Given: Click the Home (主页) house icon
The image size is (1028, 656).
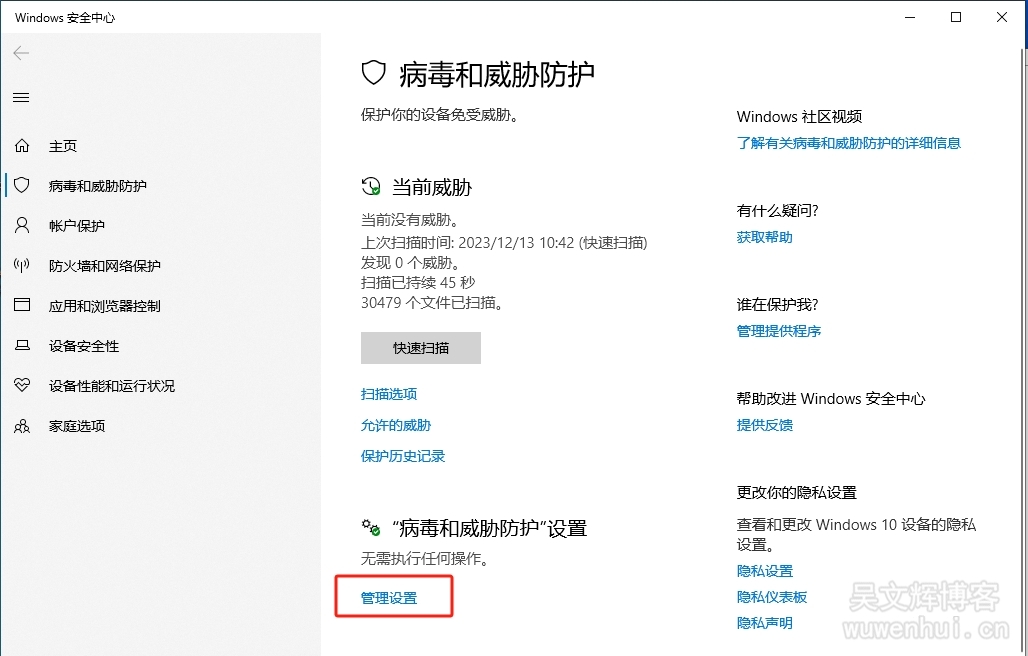Looking at the screenshot, I should click(x=22, y=146).
